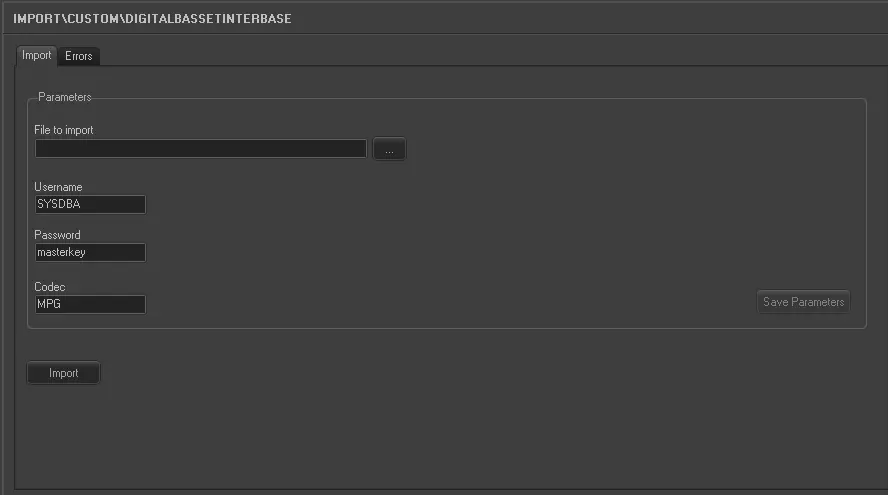Screen dimensions: 888x495
Task: Focus the File to import text field
Action: click(200, 149)
